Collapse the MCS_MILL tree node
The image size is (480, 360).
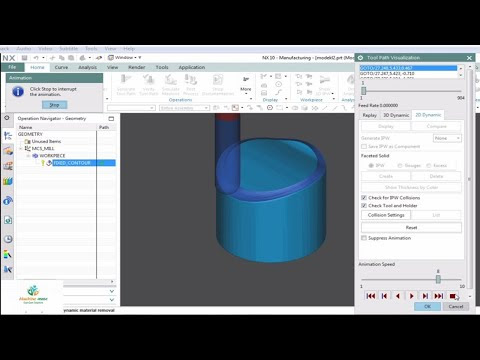21,148
